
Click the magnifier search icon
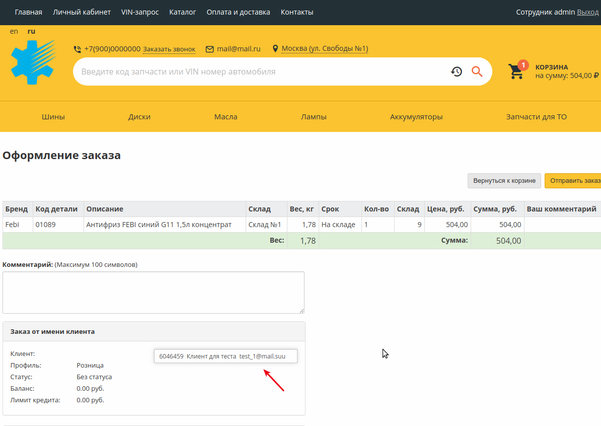[x=477, y=72]
